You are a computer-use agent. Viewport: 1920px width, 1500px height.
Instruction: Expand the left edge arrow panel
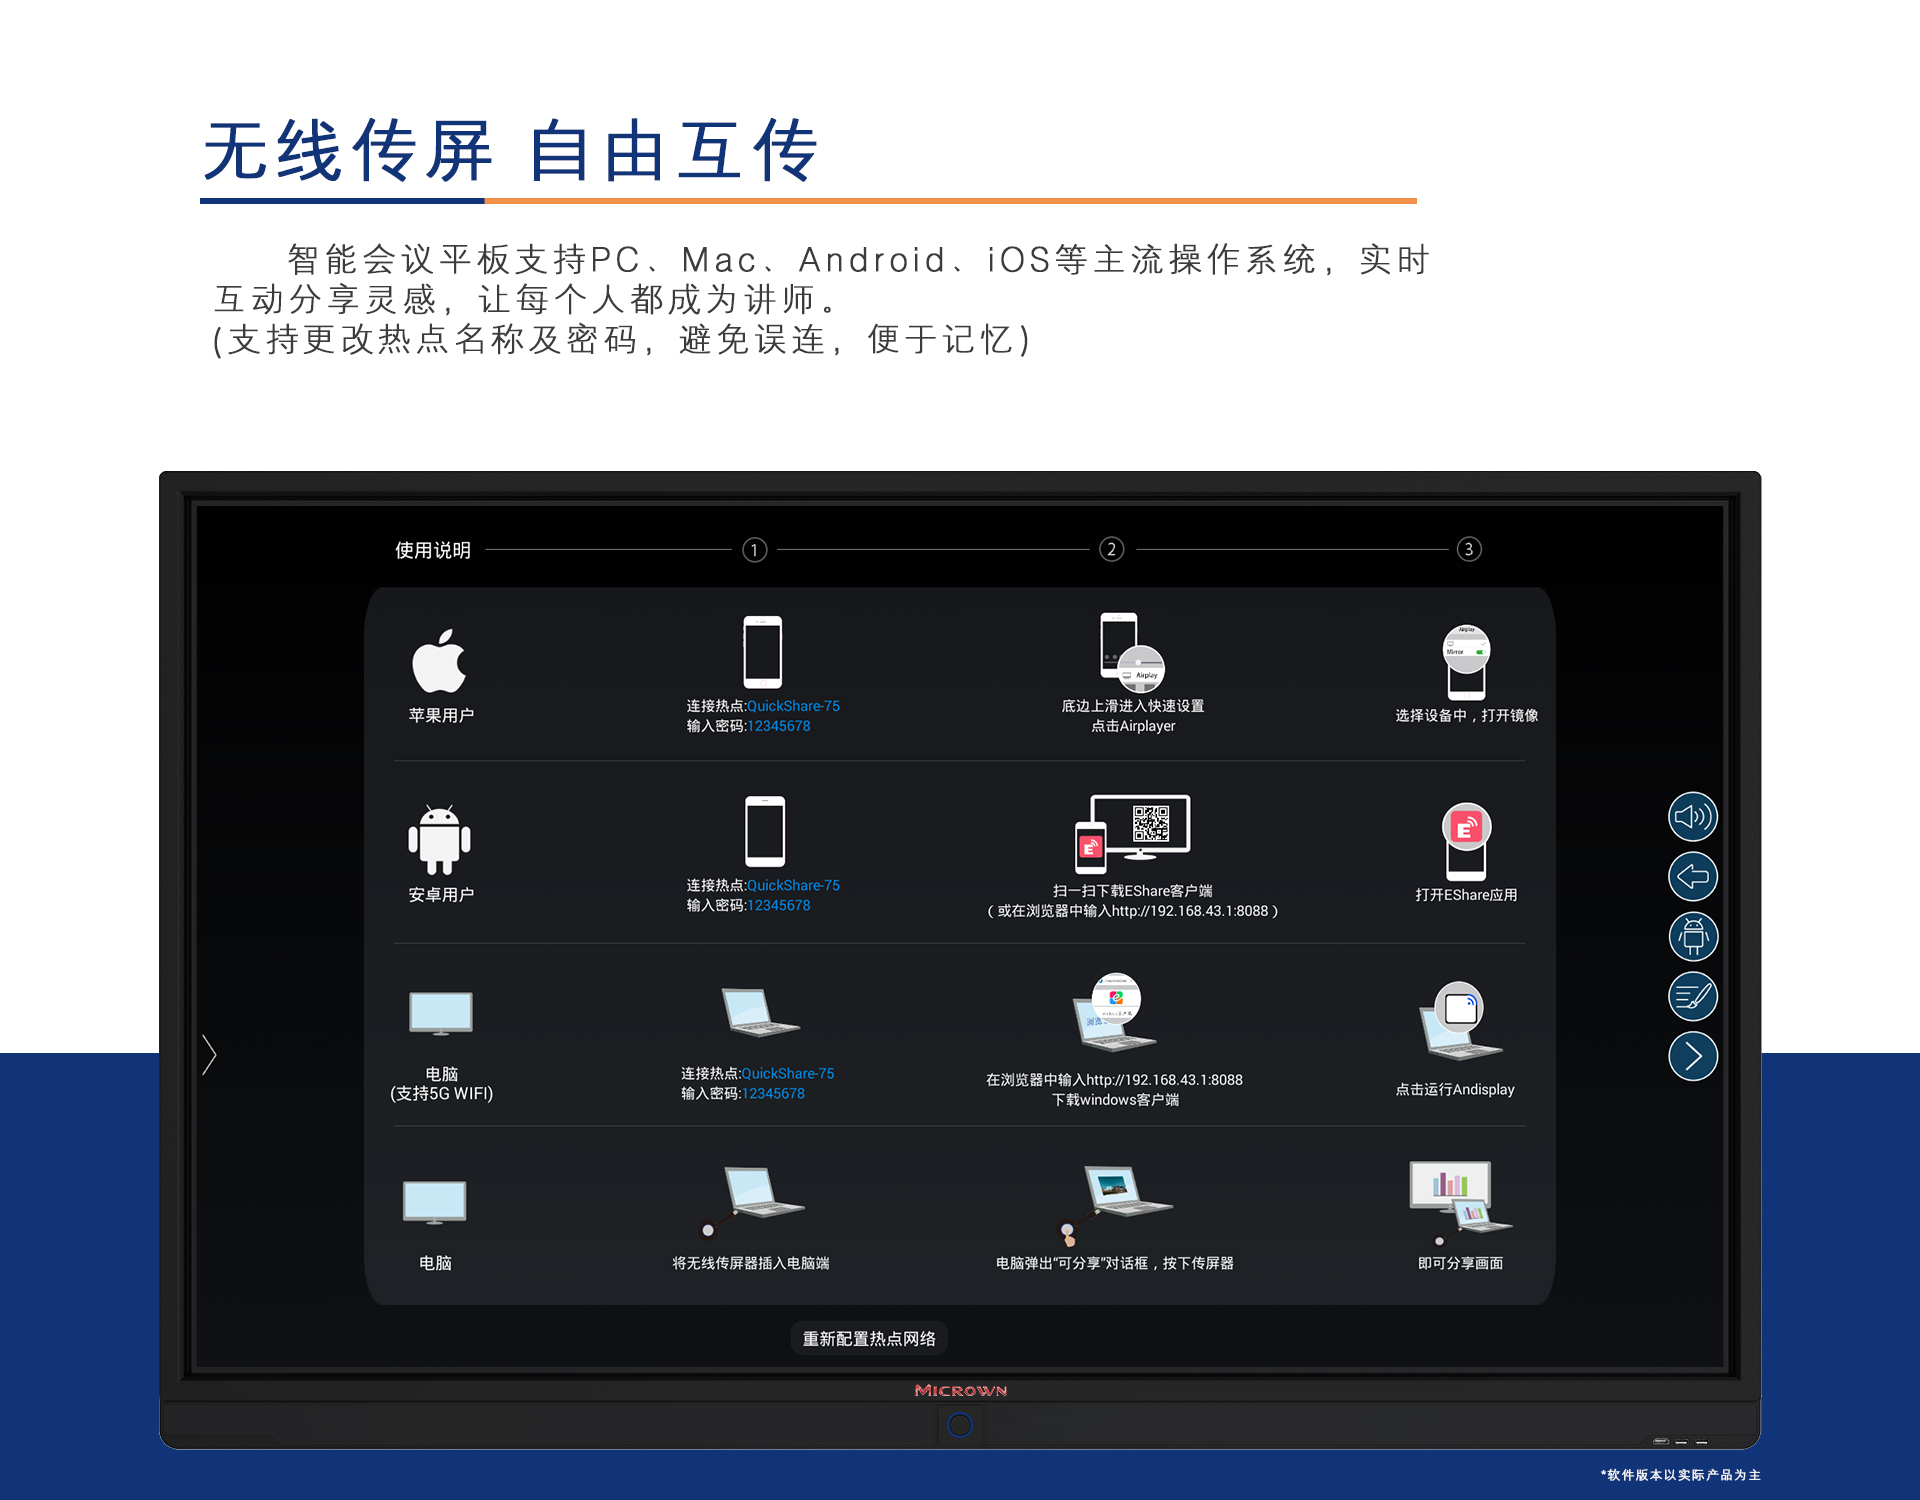coord(209,1055)
